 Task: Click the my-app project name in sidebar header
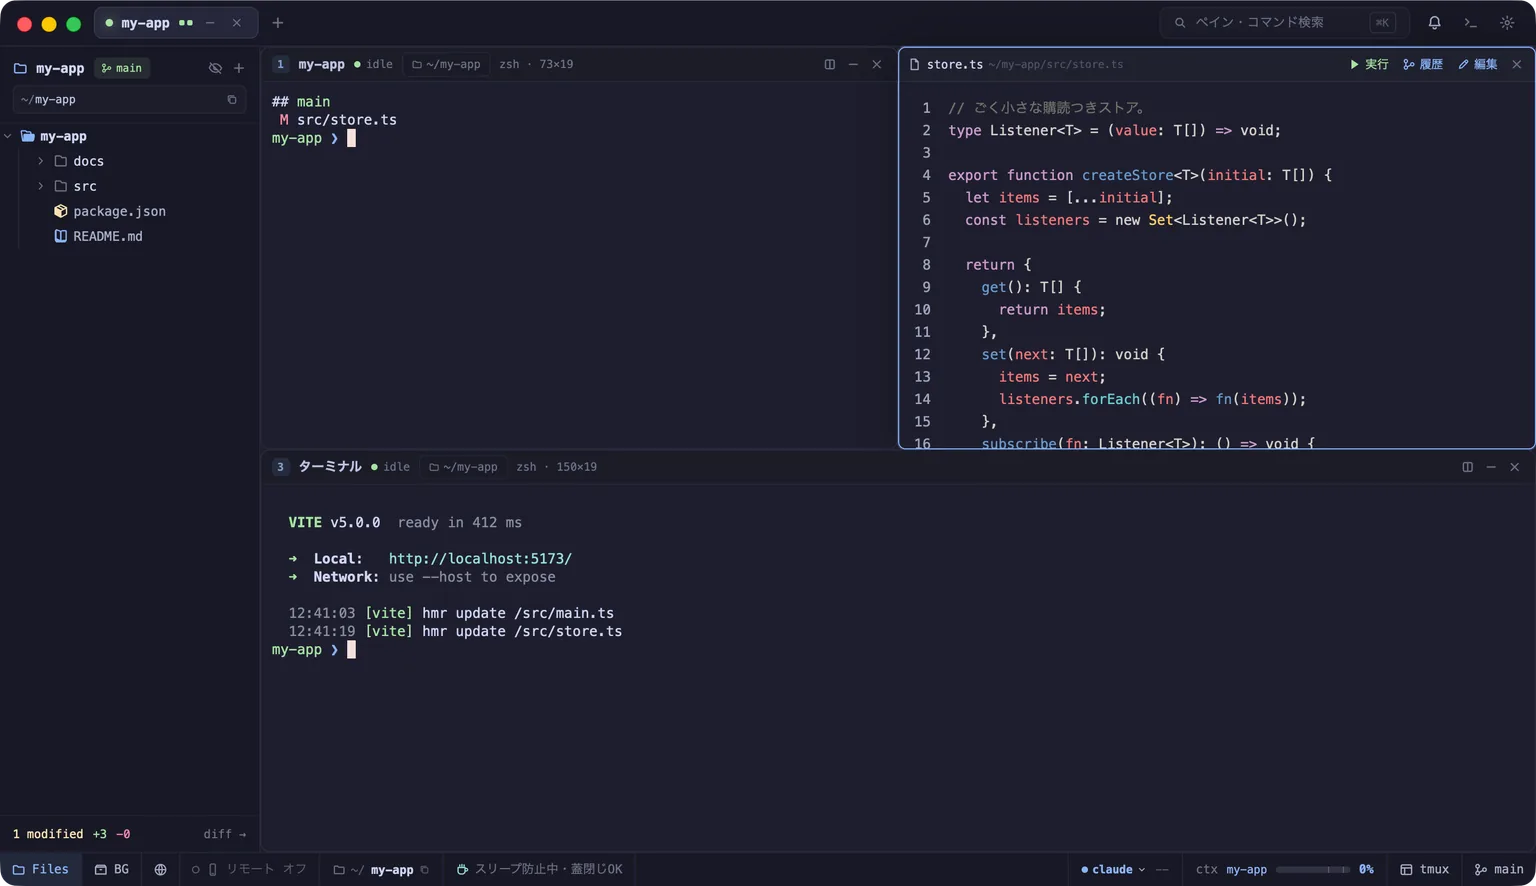60,68
